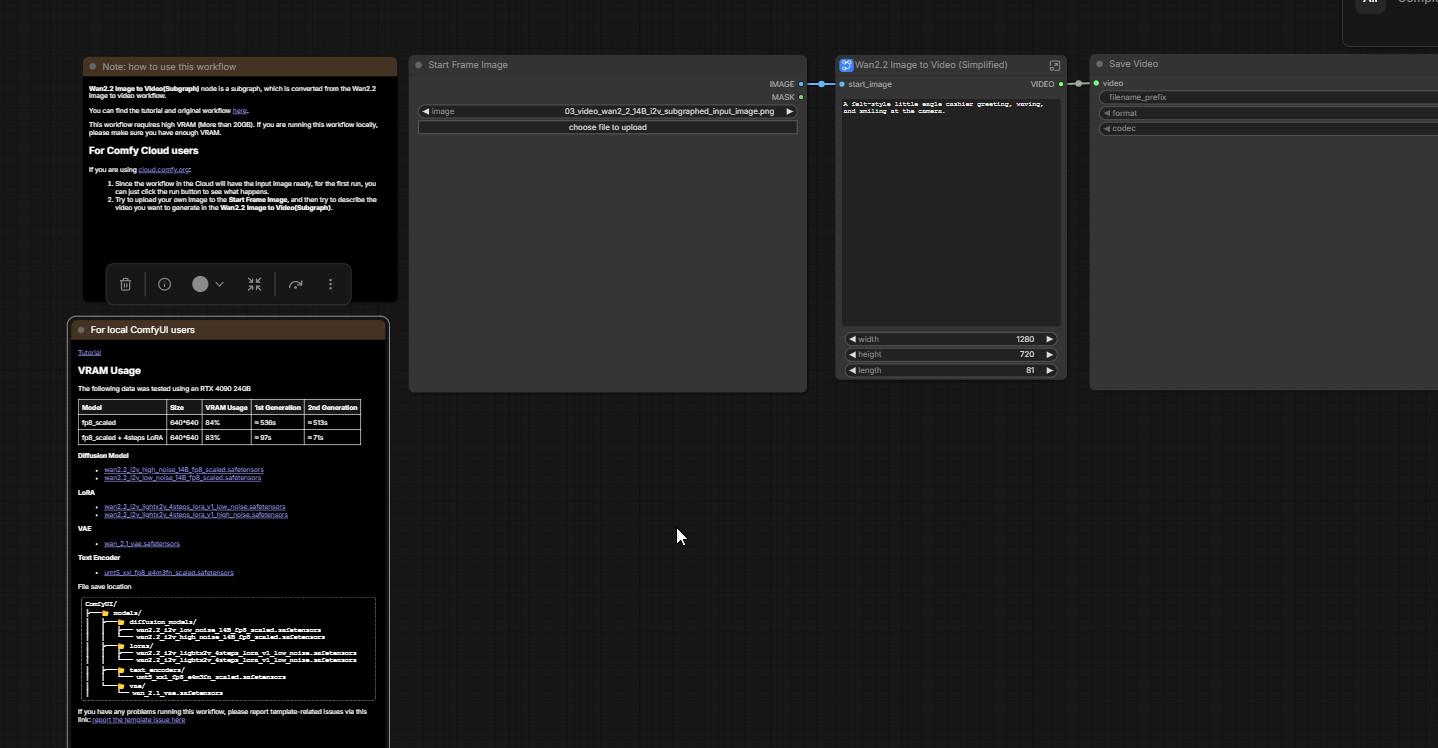The image size is (1438, 748).
Task: Expand the node color chevron dropdown
Action: pos(219,284)
